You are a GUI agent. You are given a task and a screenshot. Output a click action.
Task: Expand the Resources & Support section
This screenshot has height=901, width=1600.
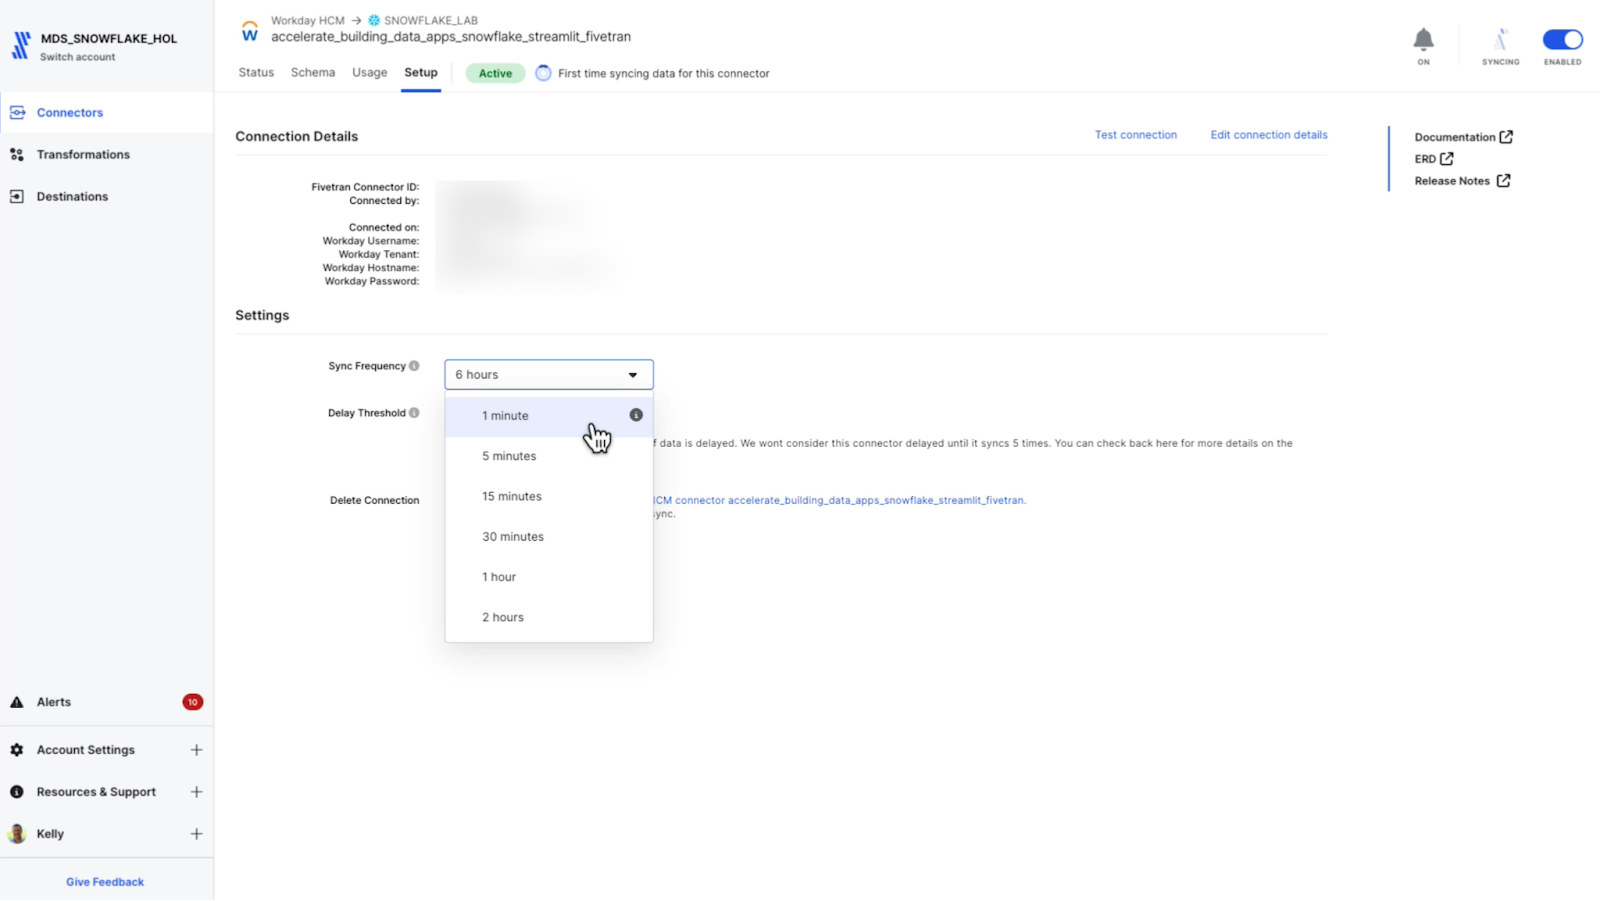pyautogui.click(x=196, y=791)
